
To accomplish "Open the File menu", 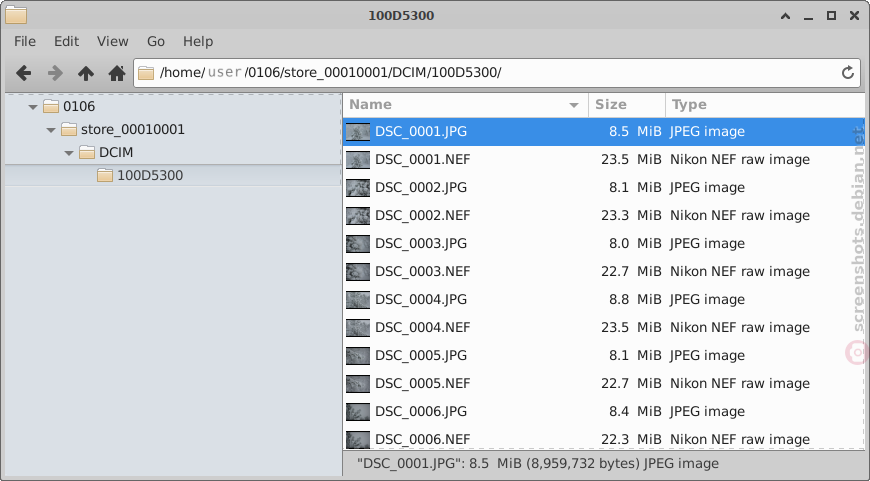I will pyautogui.click(x=25, y=42).
